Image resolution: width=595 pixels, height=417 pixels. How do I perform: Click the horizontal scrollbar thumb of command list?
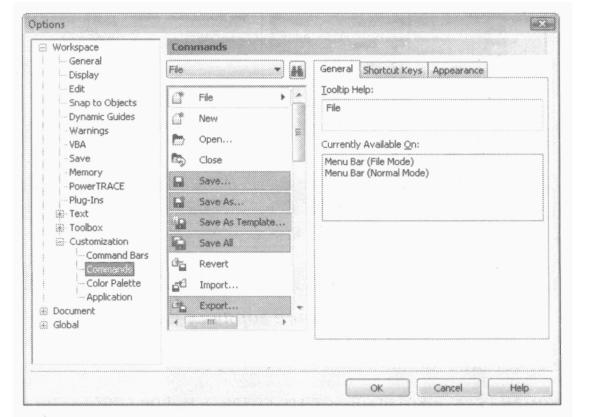click(211, 322)
